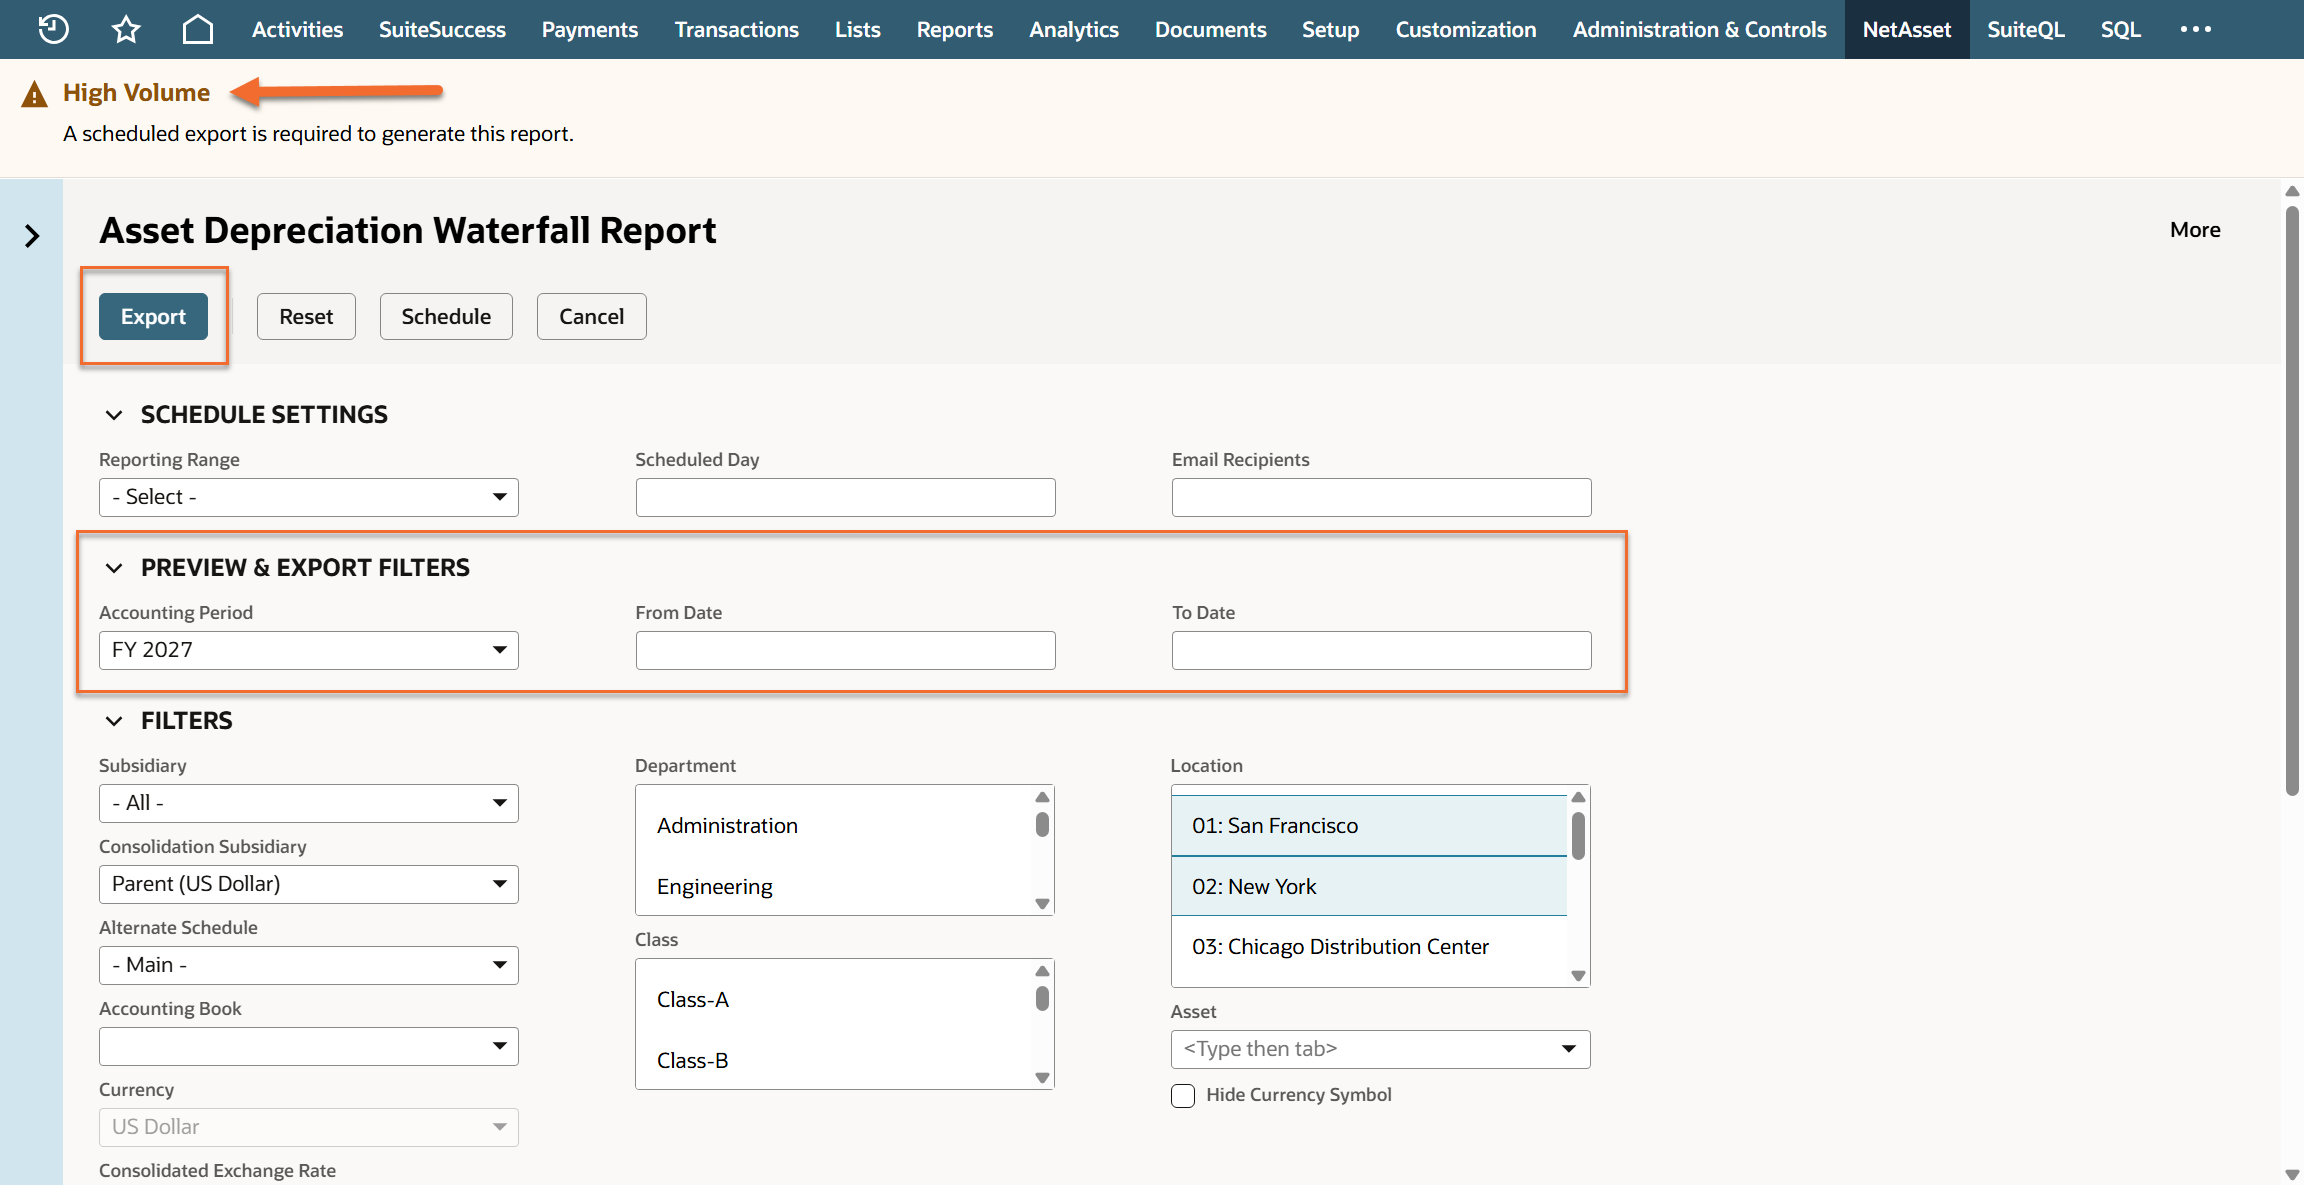Image resolution: width=2304 pixels, height=1185 pixels.
Task: Select Class-A in the Class list
Action: pos(833,1000)
